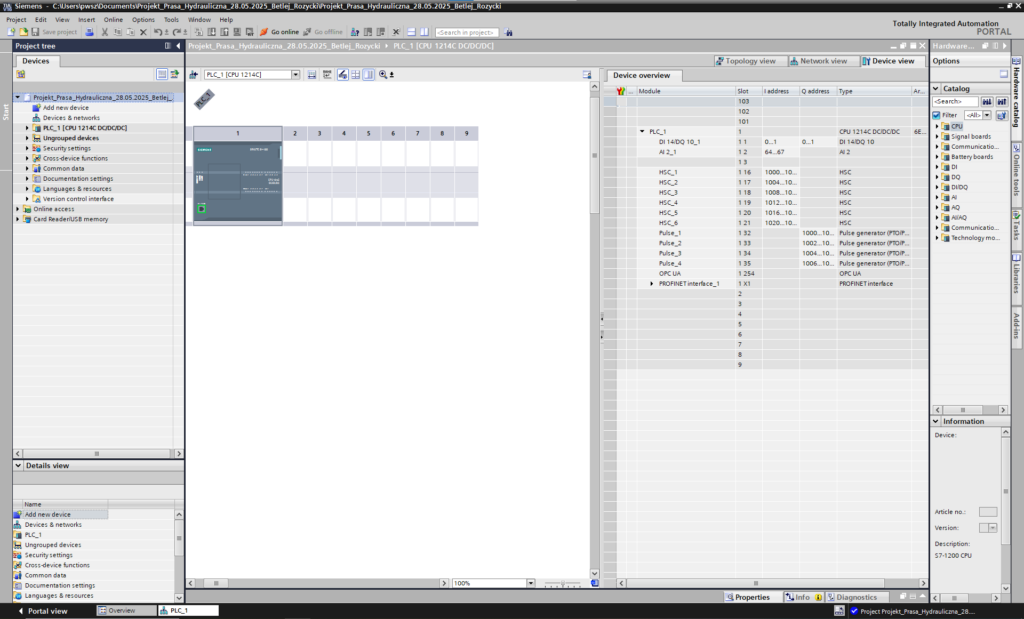This screenshot has width=1024, height=619.
Task: Select the PLC module in rack slot 1
Action: 238,183
